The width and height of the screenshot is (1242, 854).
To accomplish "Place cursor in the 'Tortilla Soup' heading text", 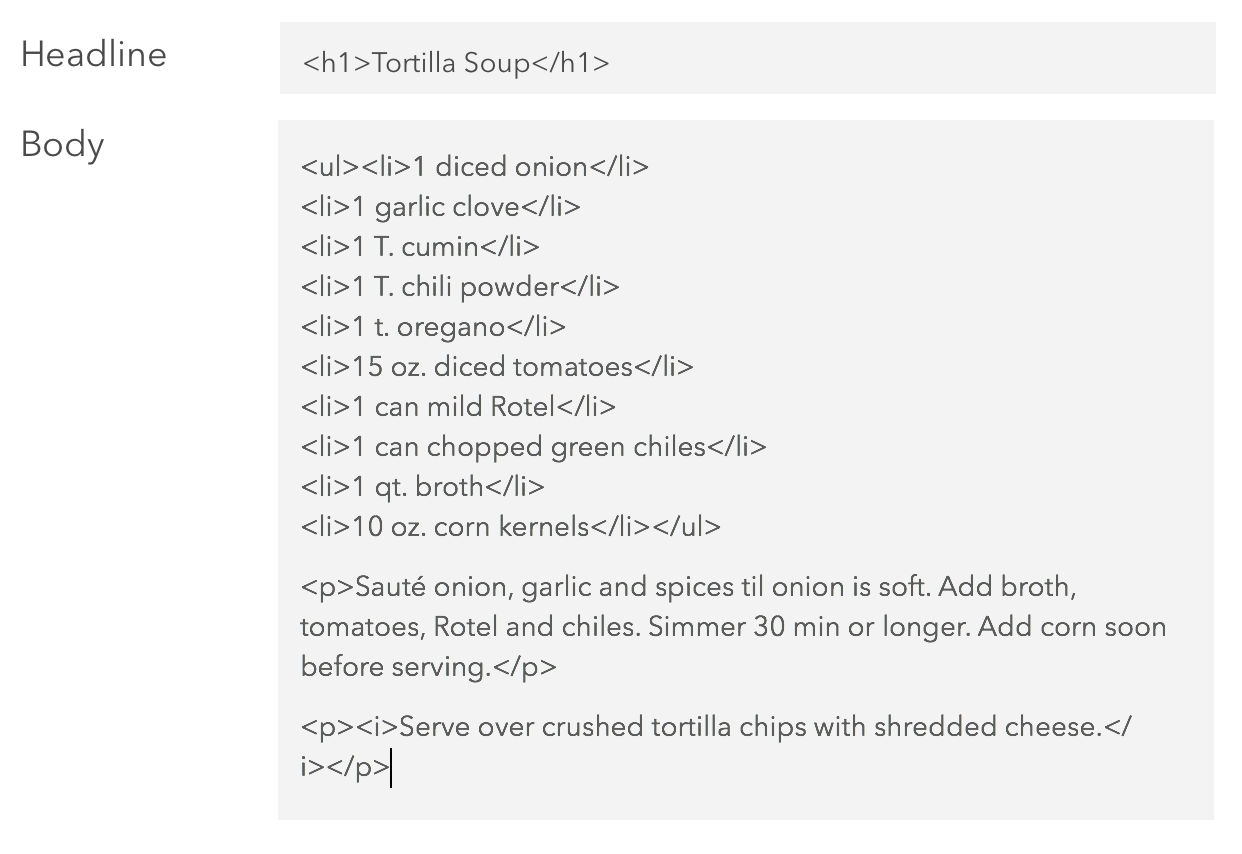I will [451, 63].
